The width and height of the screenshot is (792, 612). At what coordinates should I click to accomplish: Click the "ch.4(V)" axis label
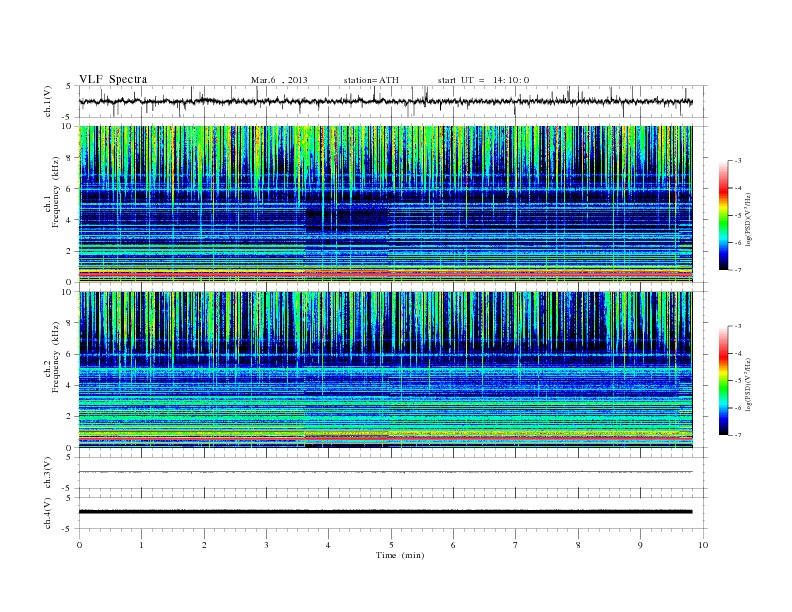(x=47, y=513)
